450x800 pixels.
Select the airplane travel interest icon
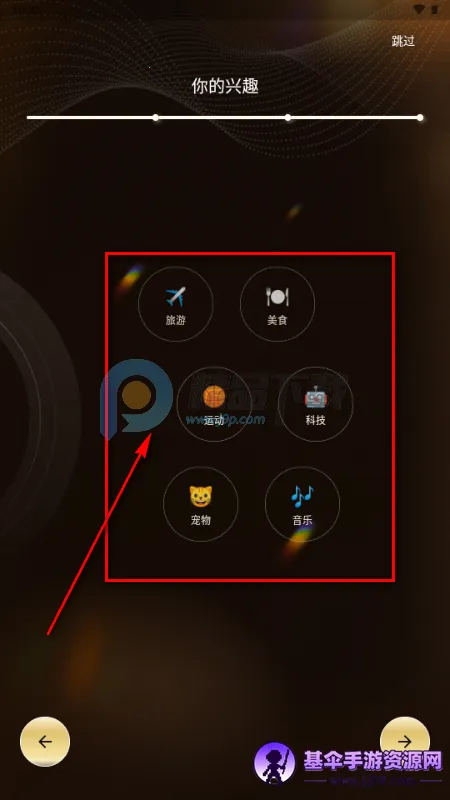tap(176, 297)
